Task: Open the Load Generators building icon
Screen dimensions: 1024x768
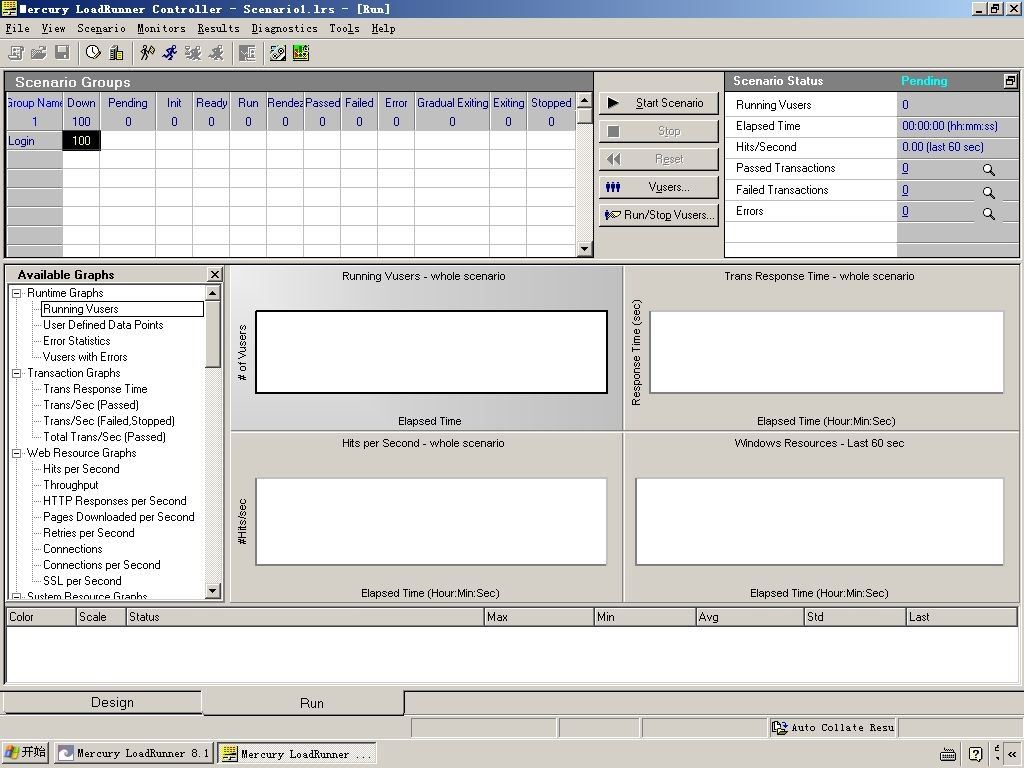Action: [116, 53]
